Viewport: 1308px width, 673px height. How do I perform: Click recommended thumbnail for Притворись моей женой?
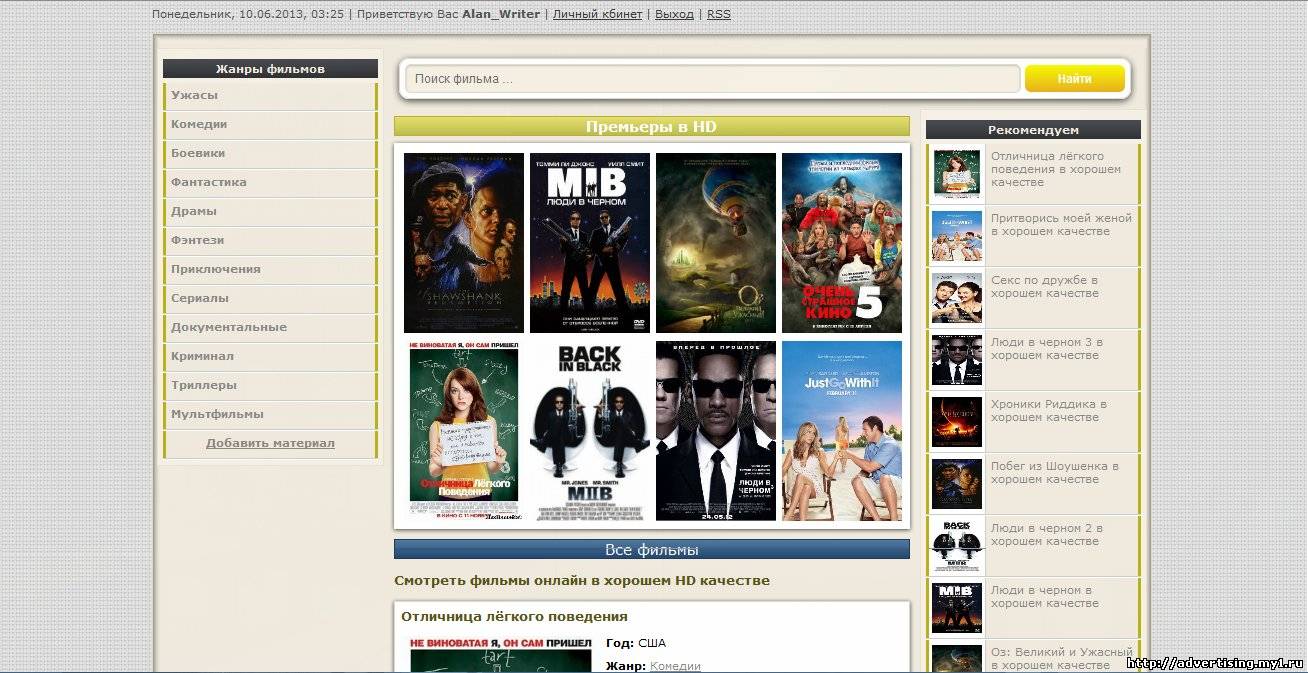[x=957, y=236]
